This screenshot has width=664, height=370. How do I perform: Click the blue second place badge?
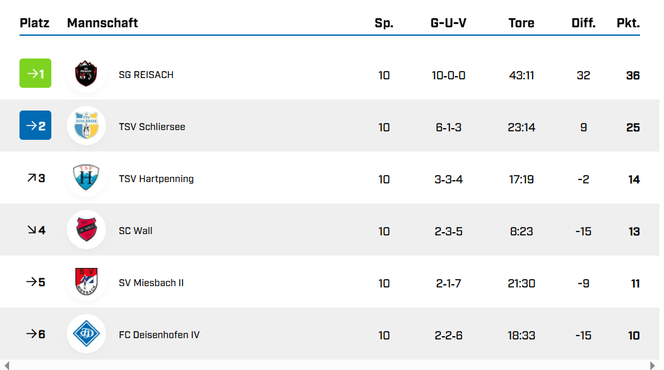coord(35,125)
